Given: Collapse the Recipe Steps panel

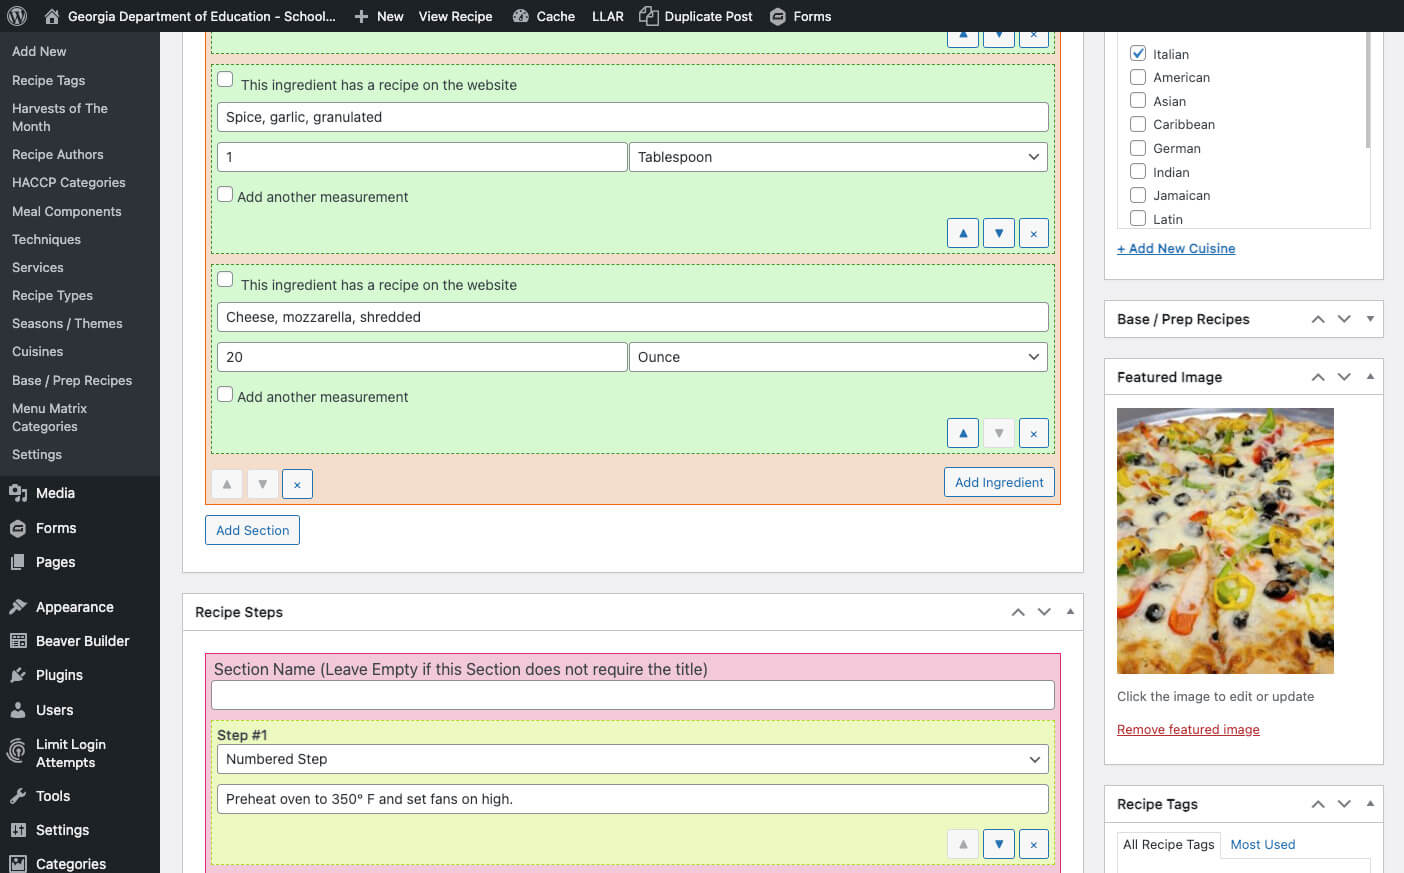Looking at the screenshot, I should (x=1069, y=611).
